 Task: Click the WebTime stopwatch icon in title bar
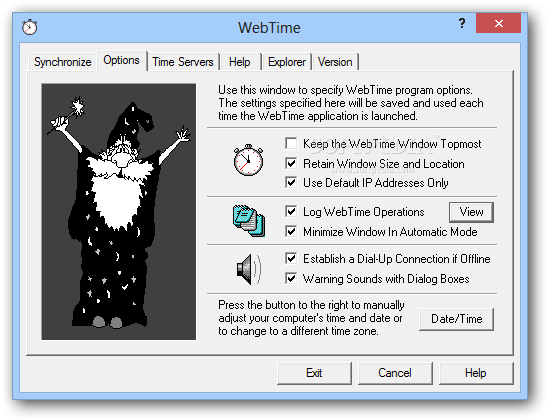coord(29,27)
